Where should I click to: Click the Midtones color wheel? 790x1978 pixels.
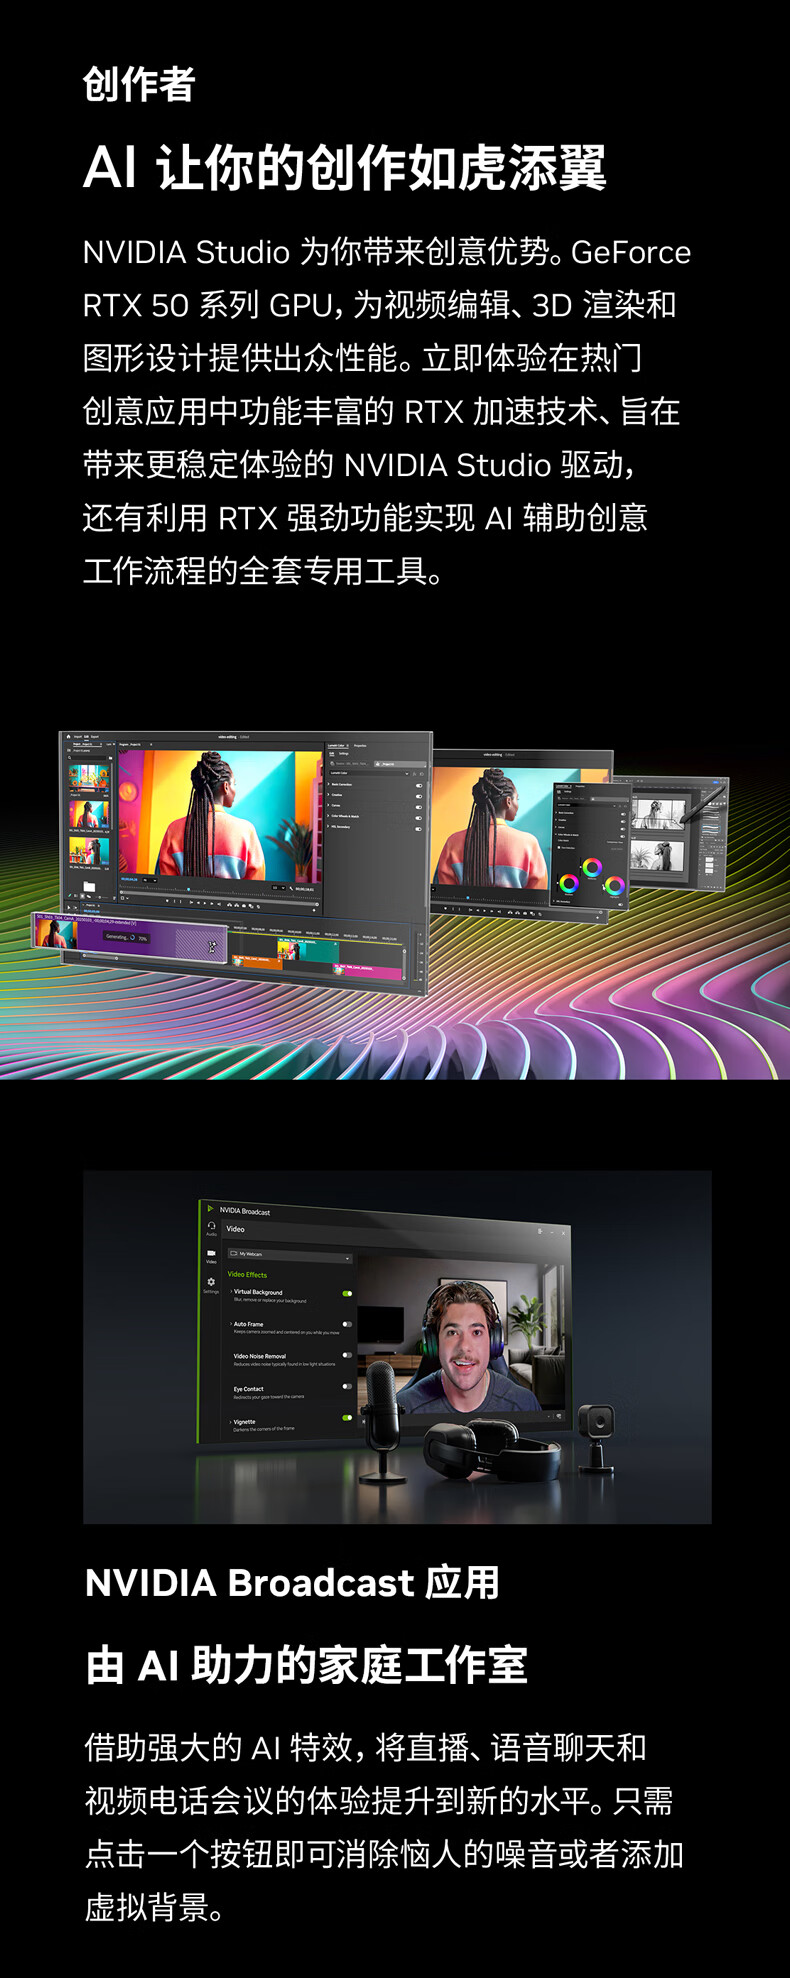pos(592,867)
